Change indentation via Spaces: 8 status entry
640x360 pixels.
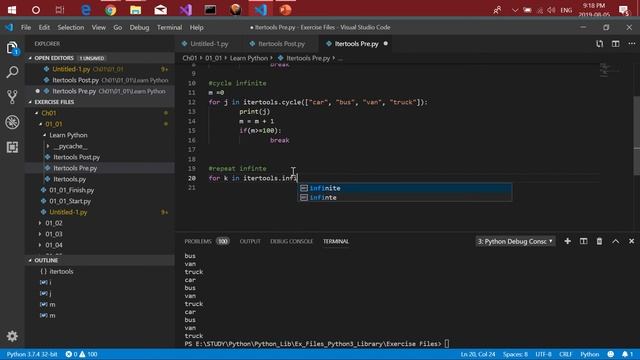point(515,354)
